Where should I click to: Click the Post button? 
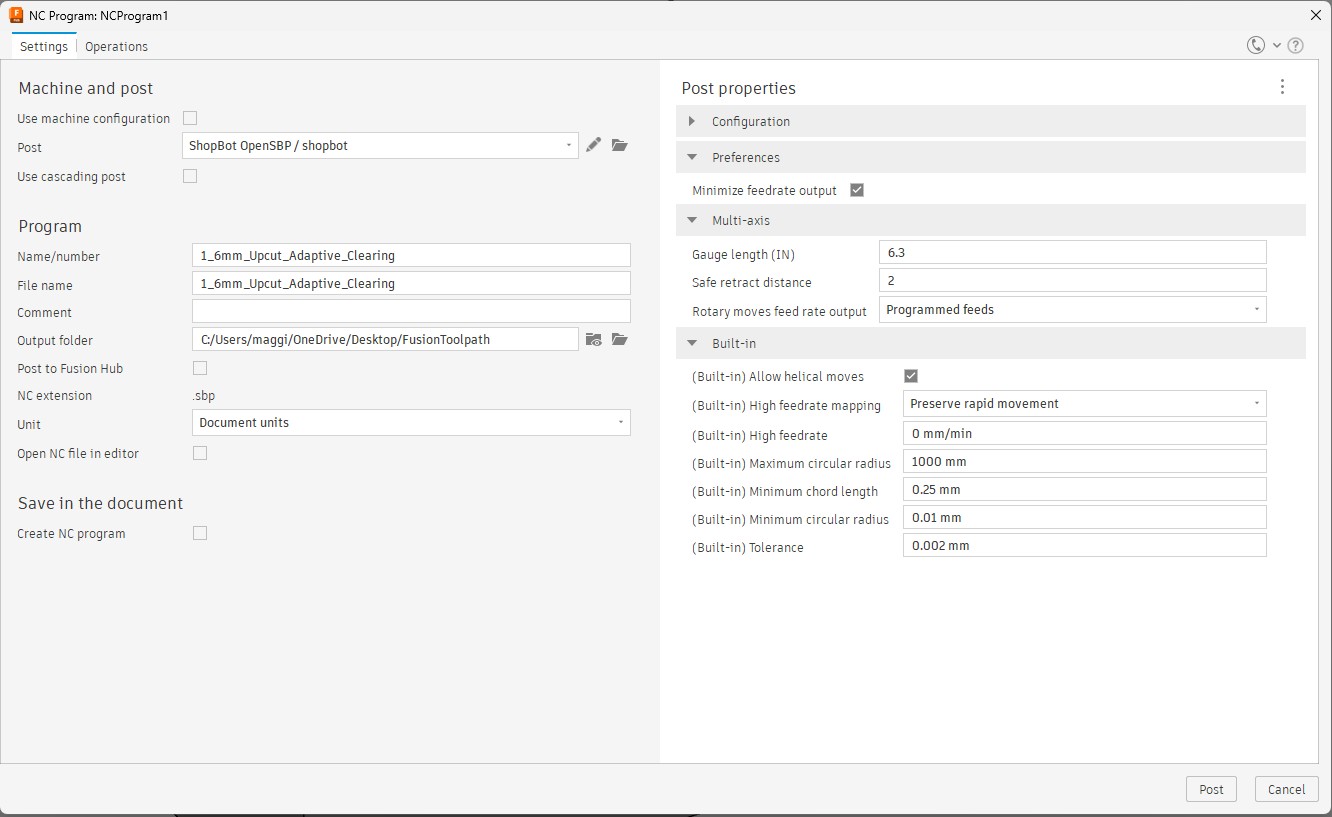coord(1211,789)
